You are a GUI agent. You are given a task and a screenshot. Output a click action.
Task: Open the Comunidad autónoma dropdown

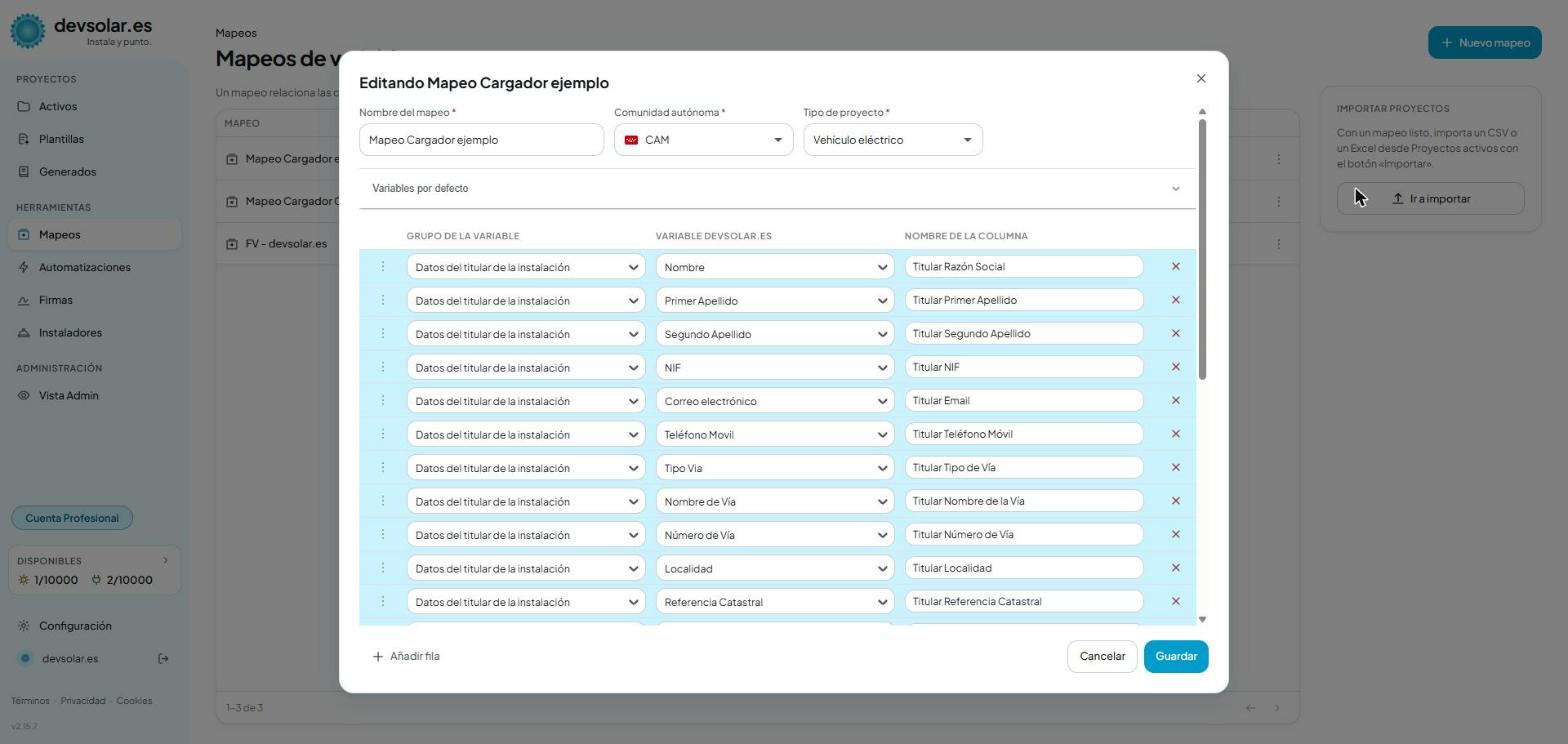[x=704, y=140]
